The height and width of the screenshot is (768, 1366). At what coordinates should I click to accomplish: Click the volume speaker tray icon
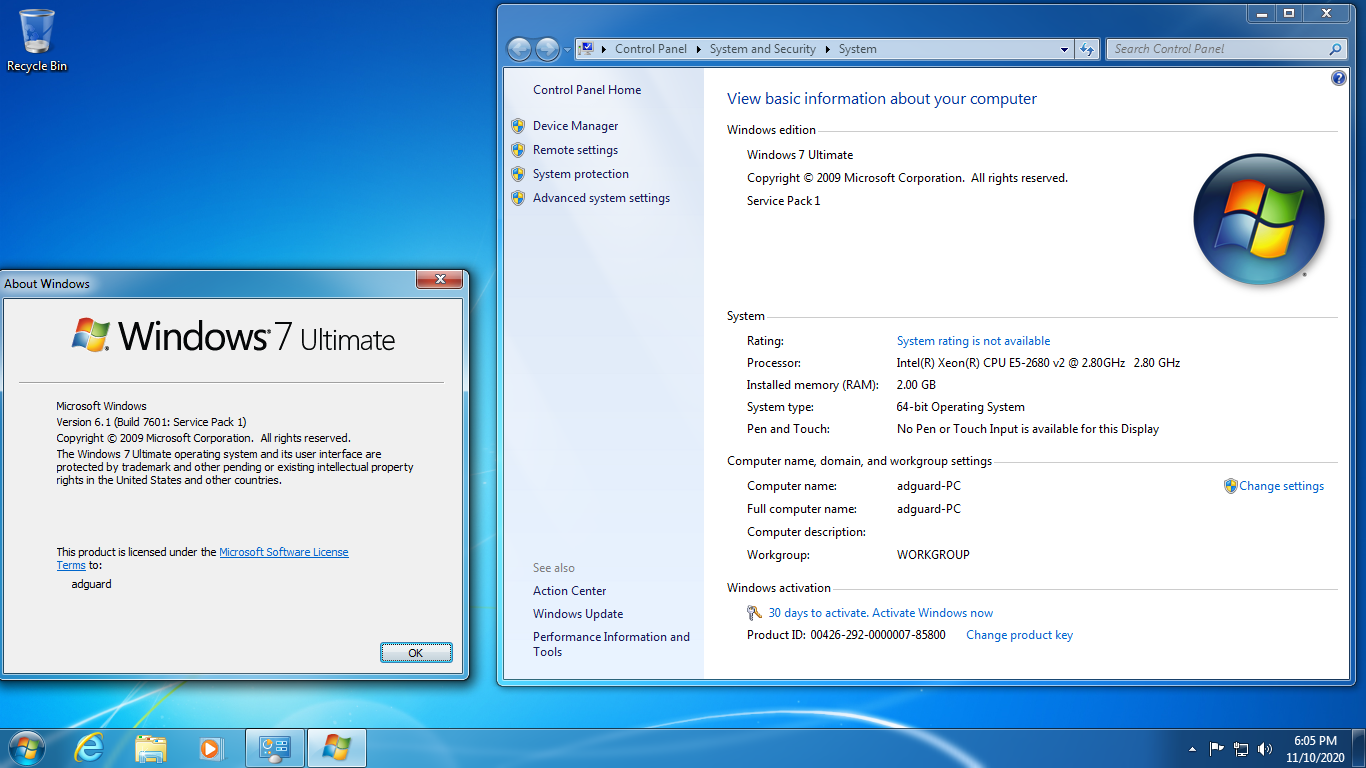point(1265,748)
